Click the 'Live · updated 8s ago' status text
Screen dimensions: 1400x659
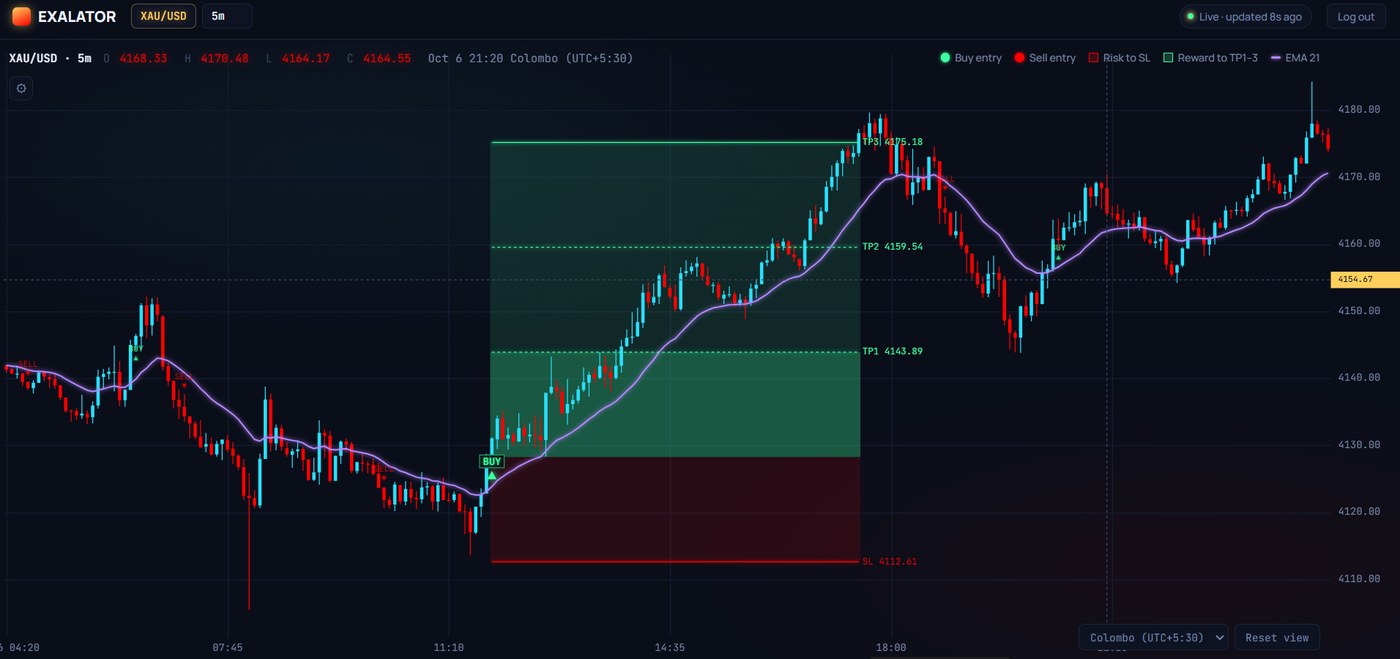click(x=1250, y=17)
